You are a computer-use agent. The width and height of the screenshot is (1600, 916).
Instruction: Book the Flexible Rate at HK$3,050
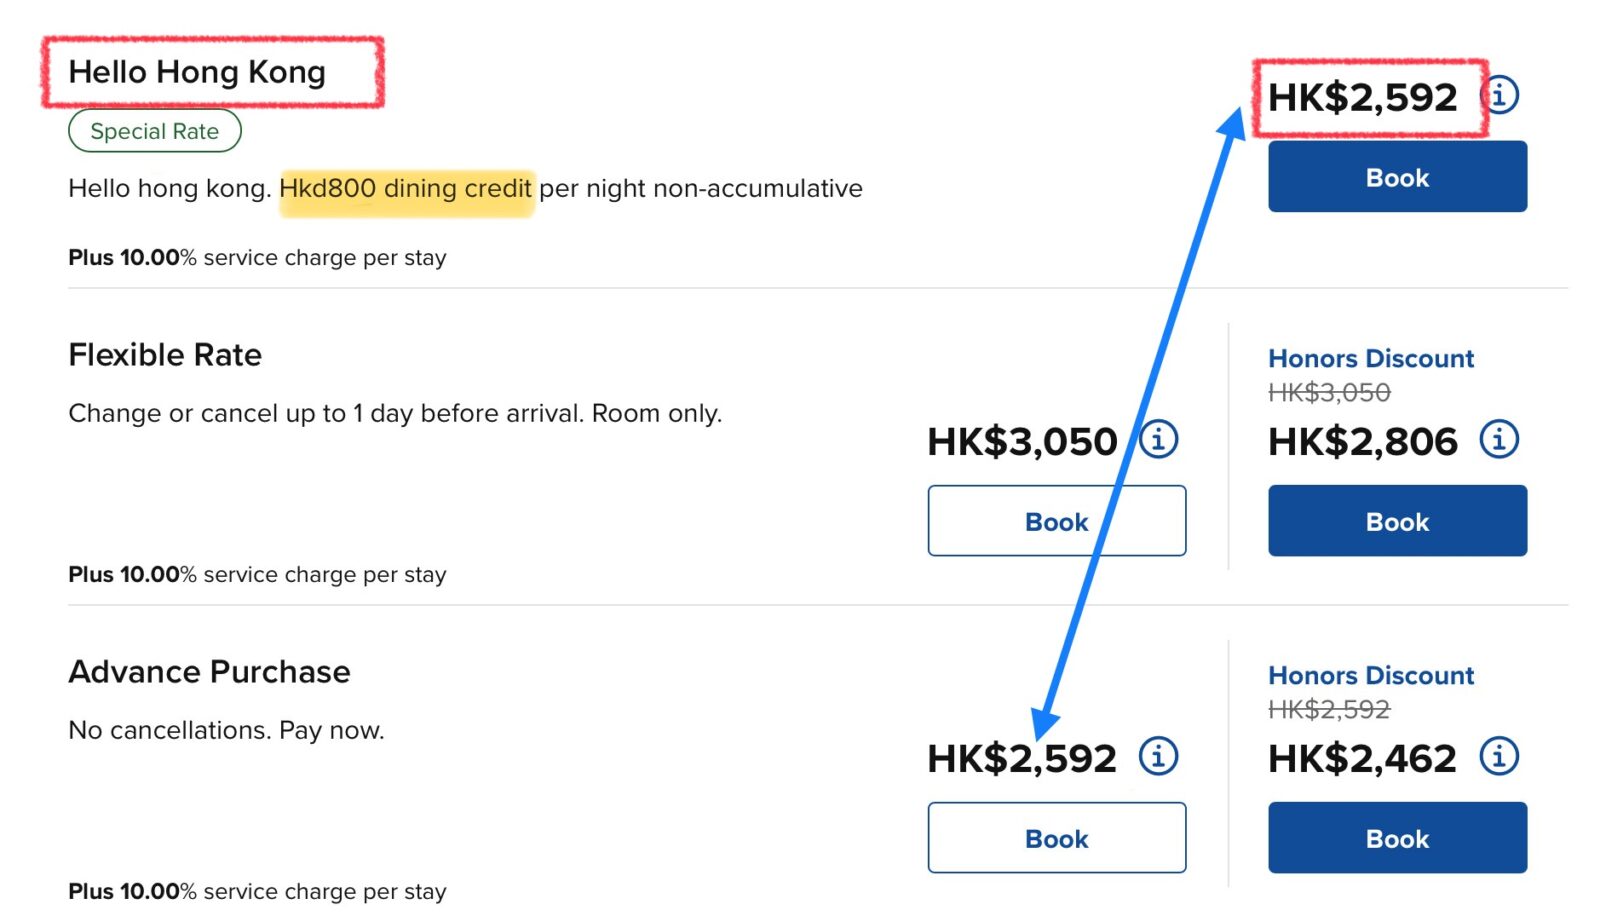pos(1056,520)
